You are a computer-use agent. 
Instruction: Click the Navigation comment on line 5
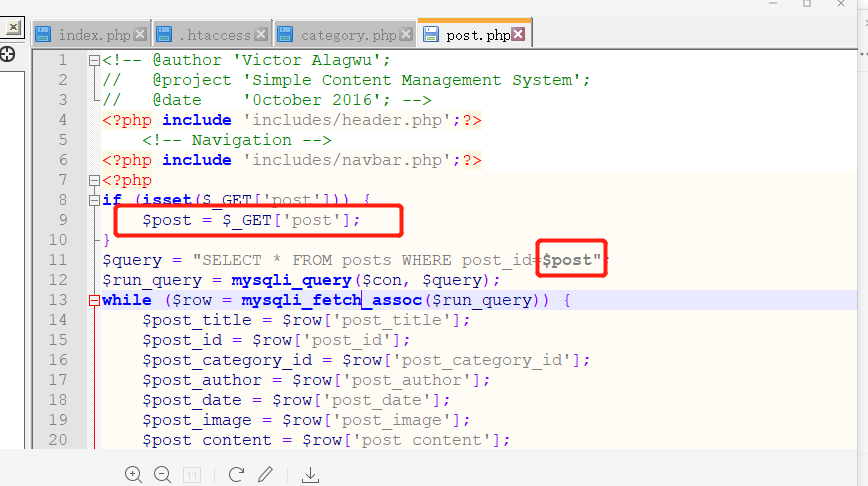pos(236,140)
